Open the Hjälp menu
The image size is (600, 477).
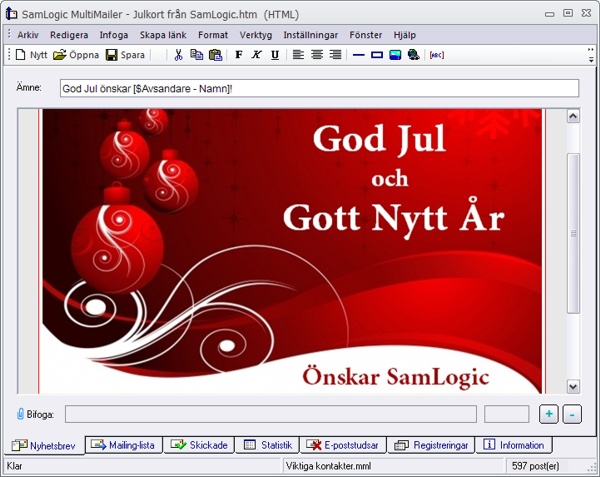[404, 35]
